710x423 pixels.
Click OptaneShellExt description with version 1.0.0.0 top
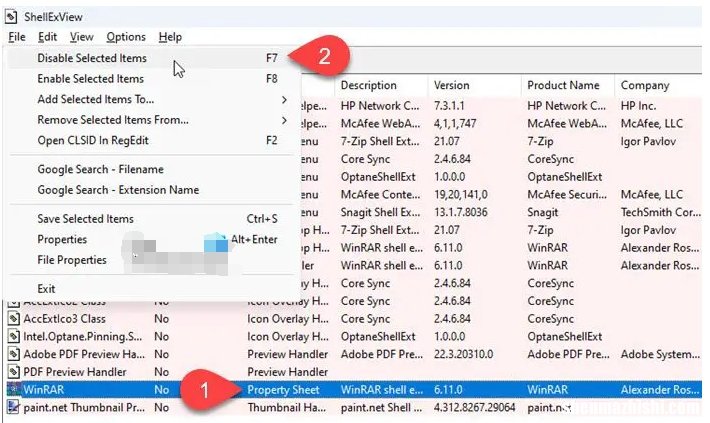click(378, 177)
